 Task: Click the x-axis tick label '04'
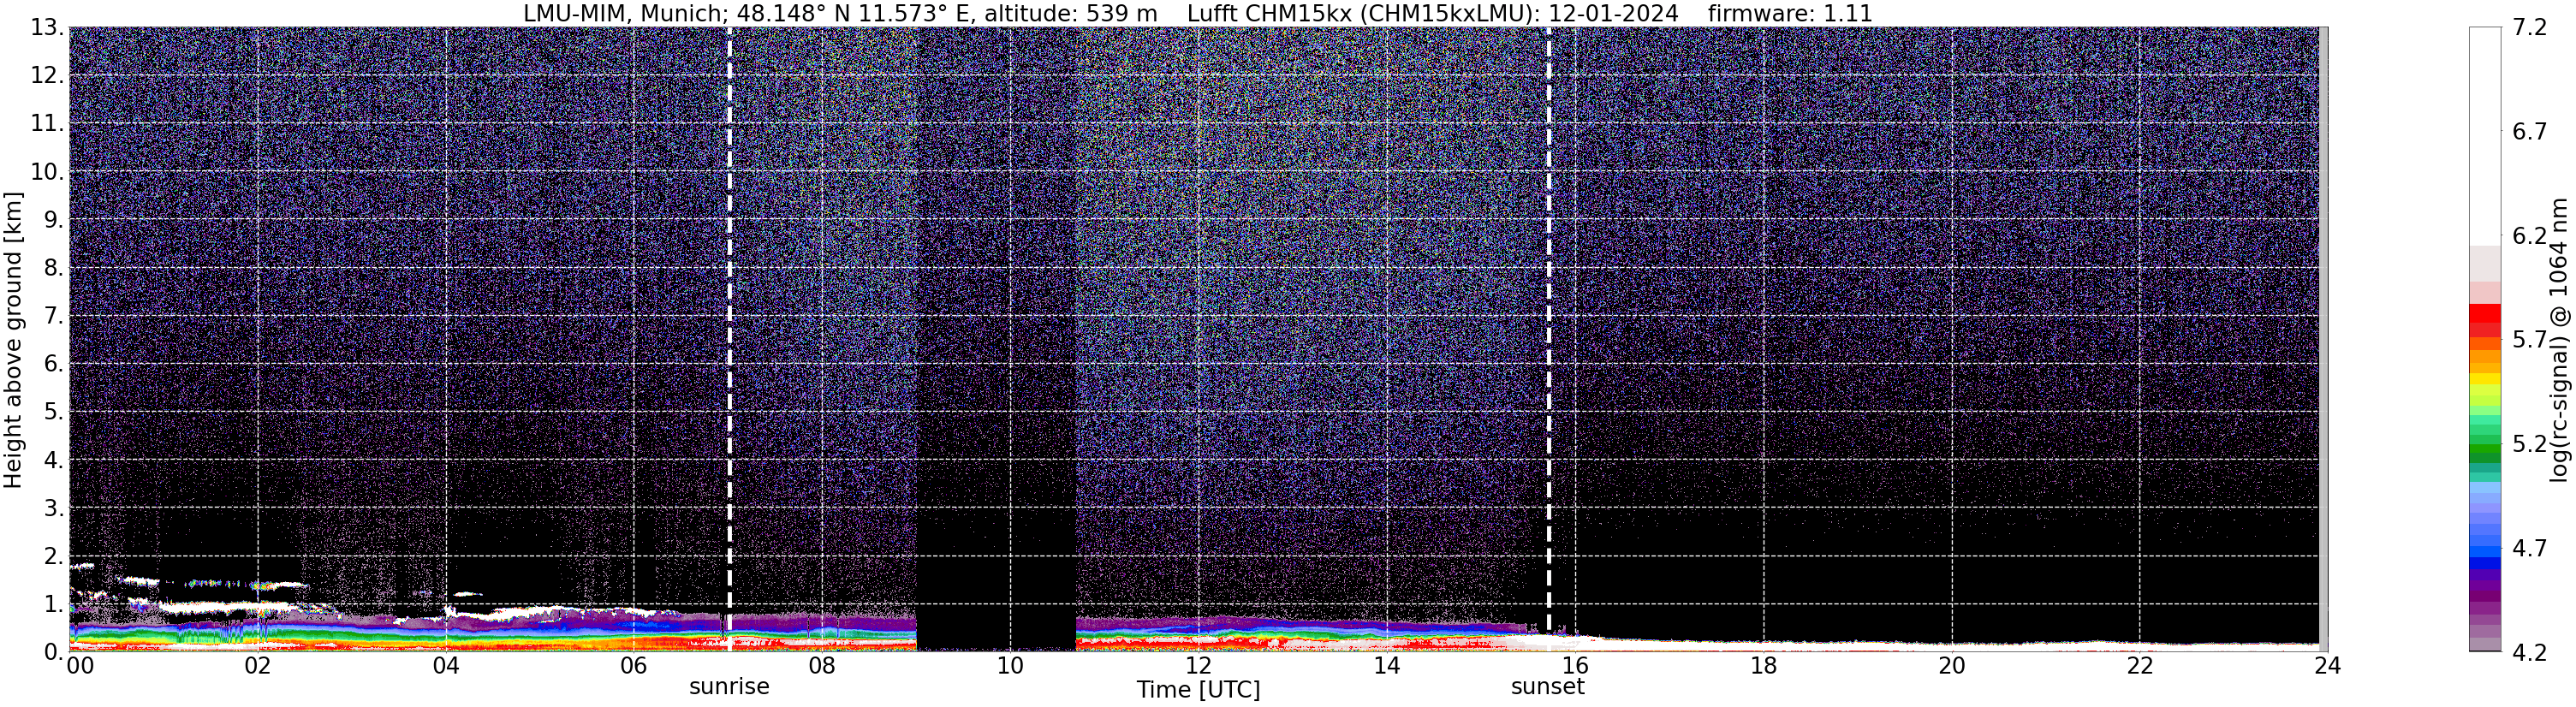446,666
